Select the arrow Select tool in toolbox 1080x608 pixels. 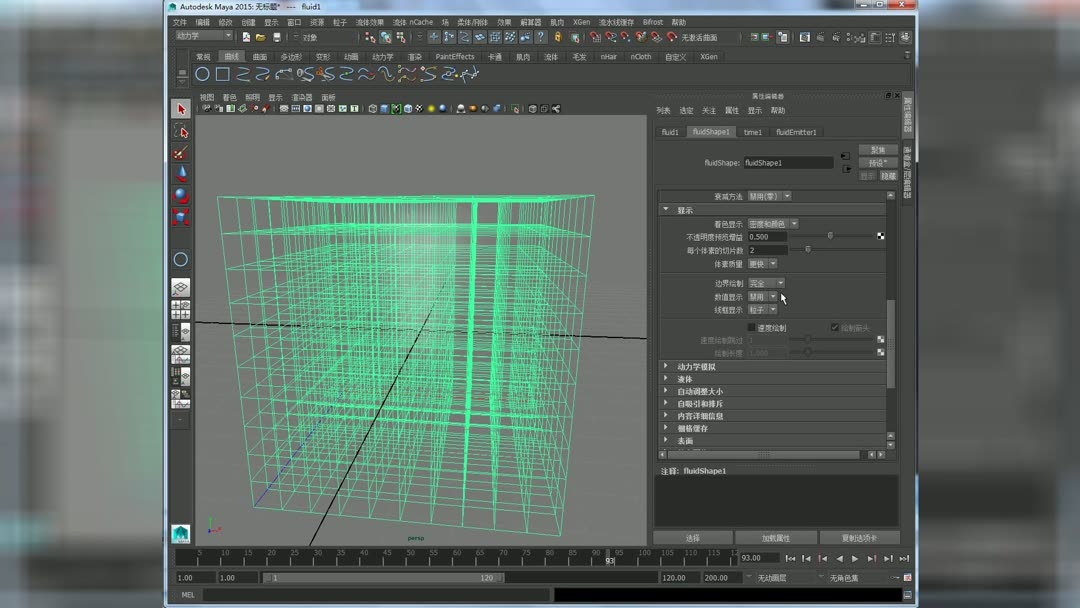[181, 109]
